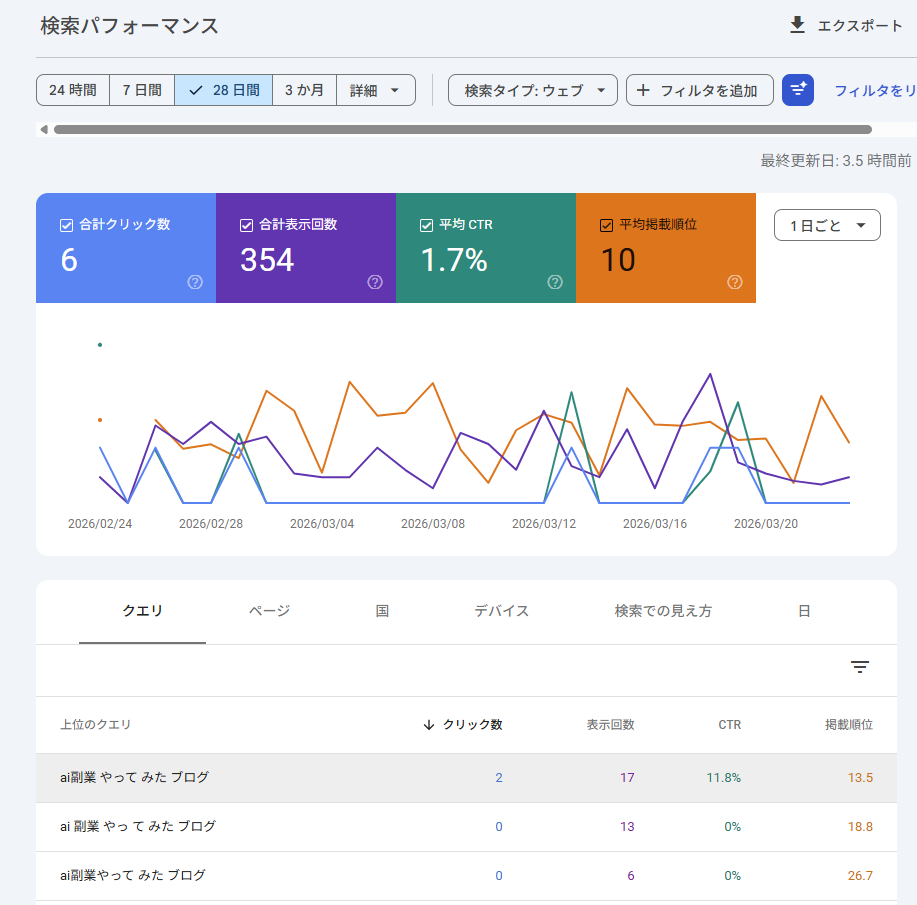Click the フィルタを追加 button
The width and height of the screenshot is (917, 905).
pyautogui.click(x=699, y=90)
